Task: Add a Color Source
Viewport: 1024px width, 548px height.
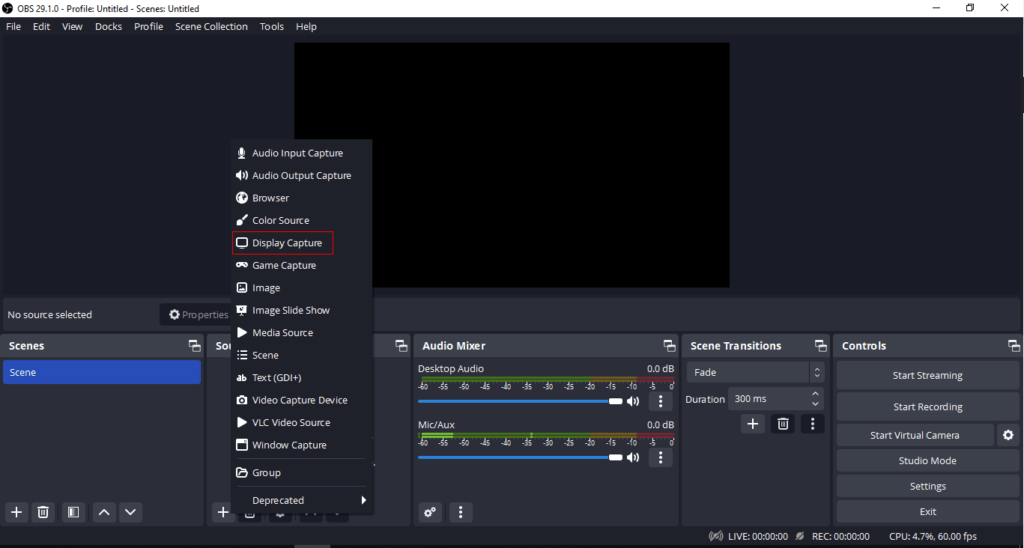Action: click(x=302, y=220)
